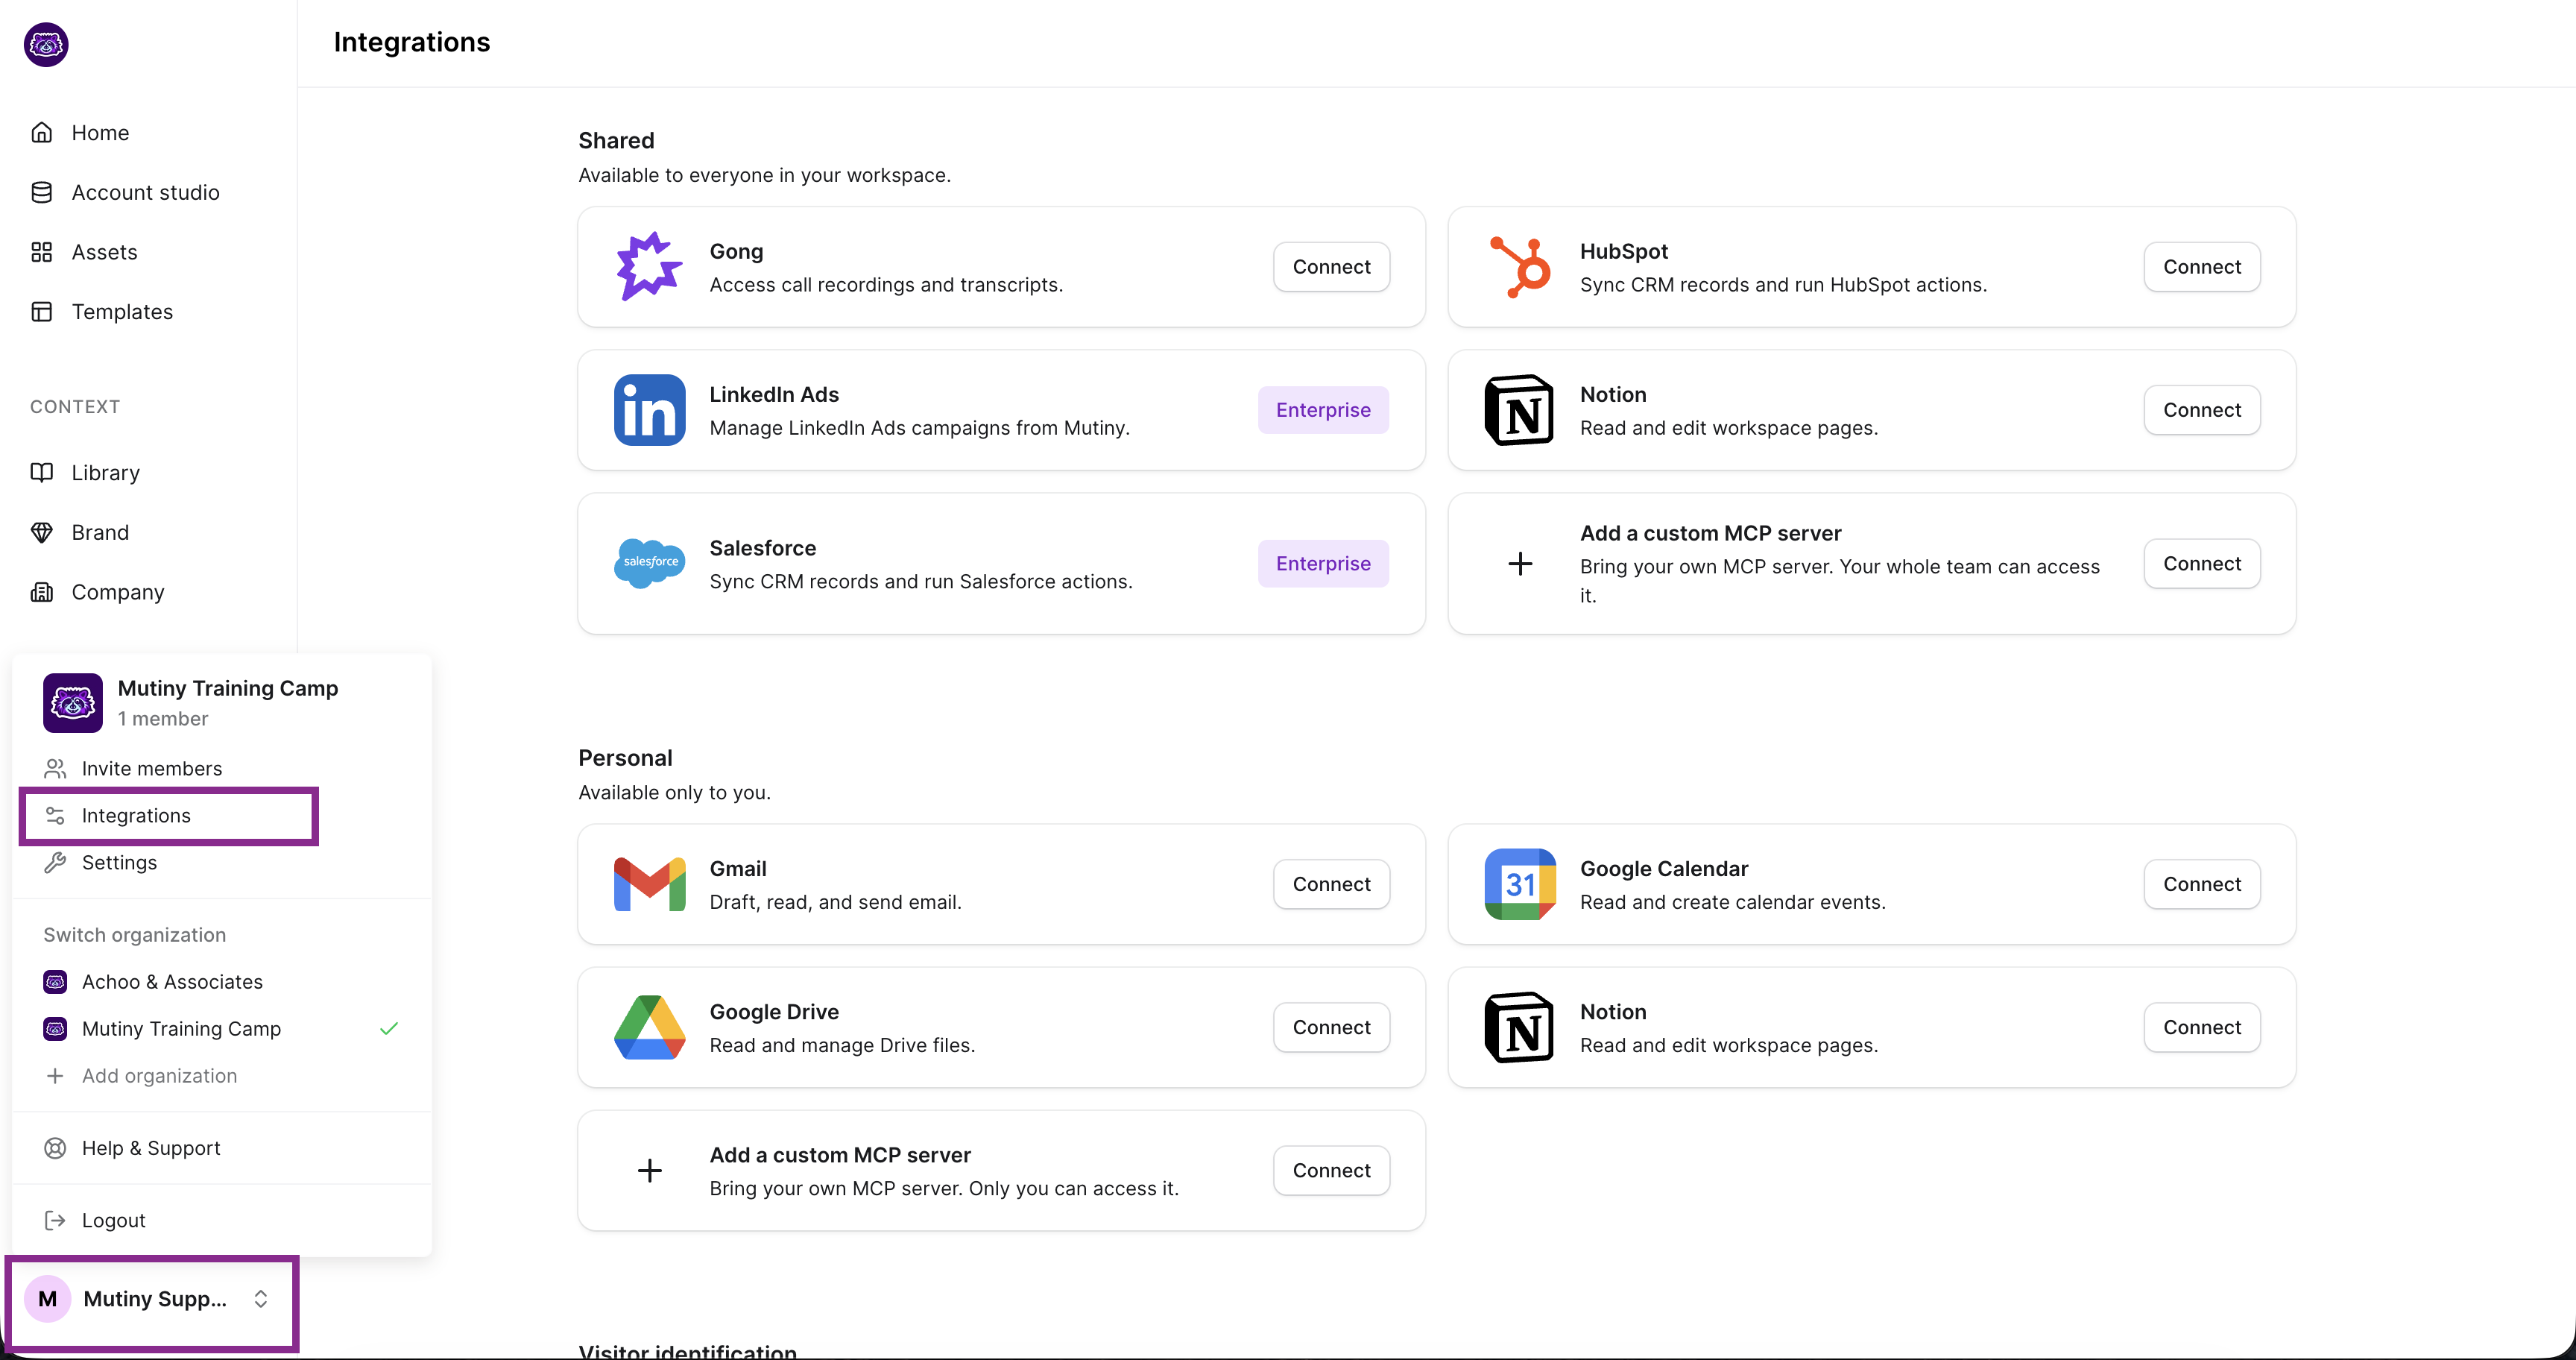This screenshot has width=2576, height=1360.
Task: Connect the Gong integration
Action: click(1331, 267)
